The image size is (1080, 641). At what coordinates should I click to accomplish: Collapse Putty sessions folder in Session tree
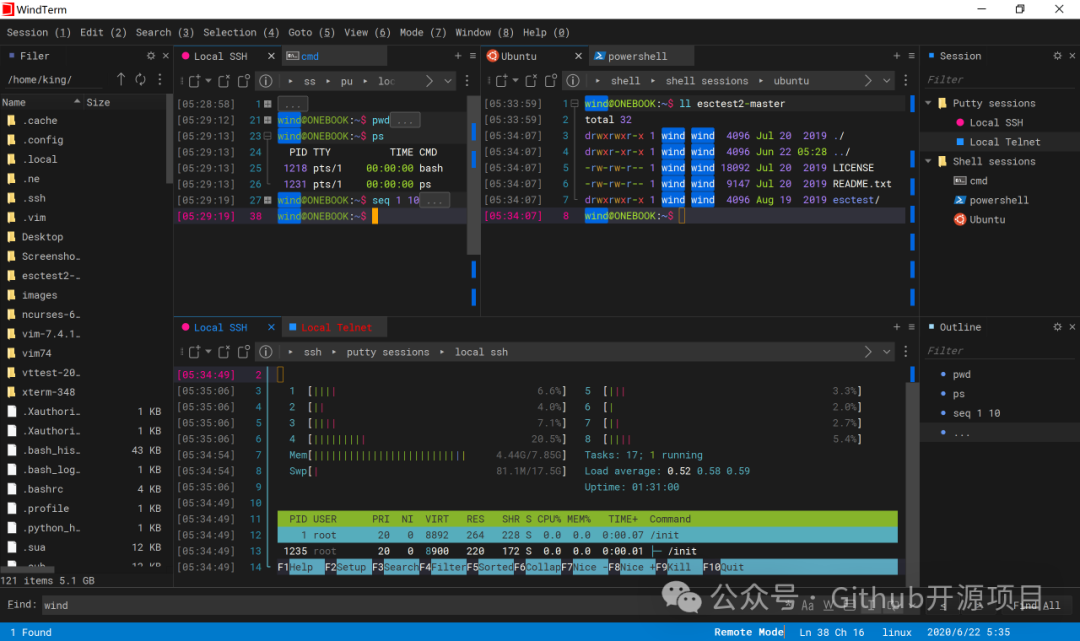(x=928, y=103)
